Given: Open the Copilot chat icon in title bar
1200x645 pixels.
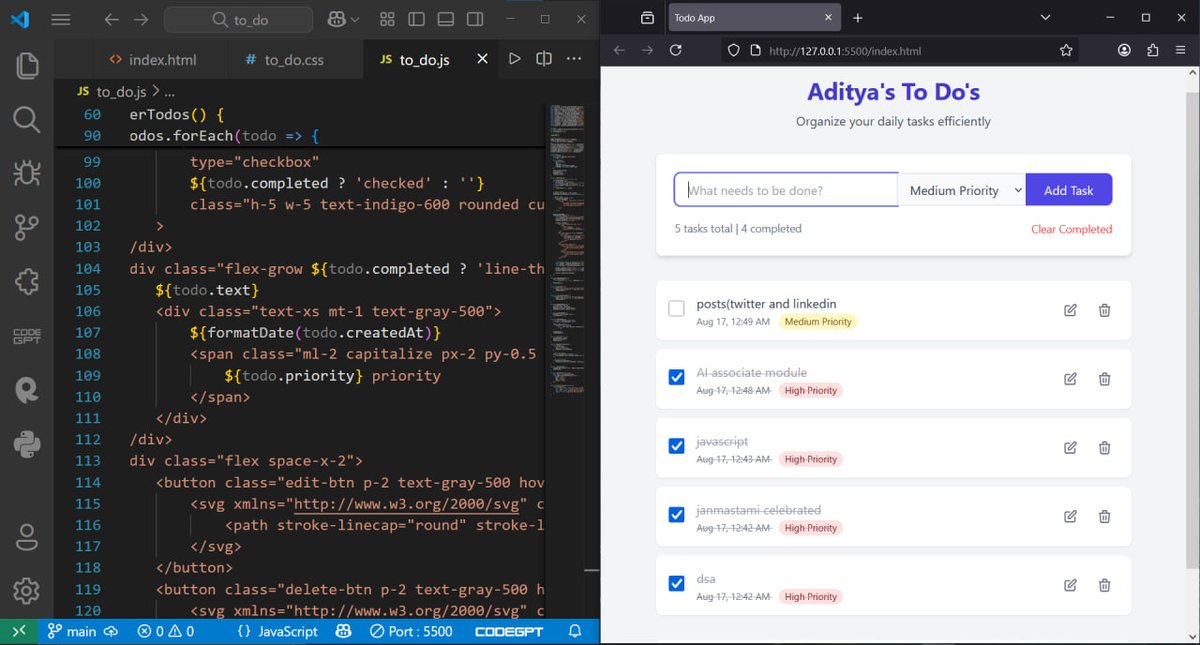Looking at the screenshot, I should click(x=336, y=19).
